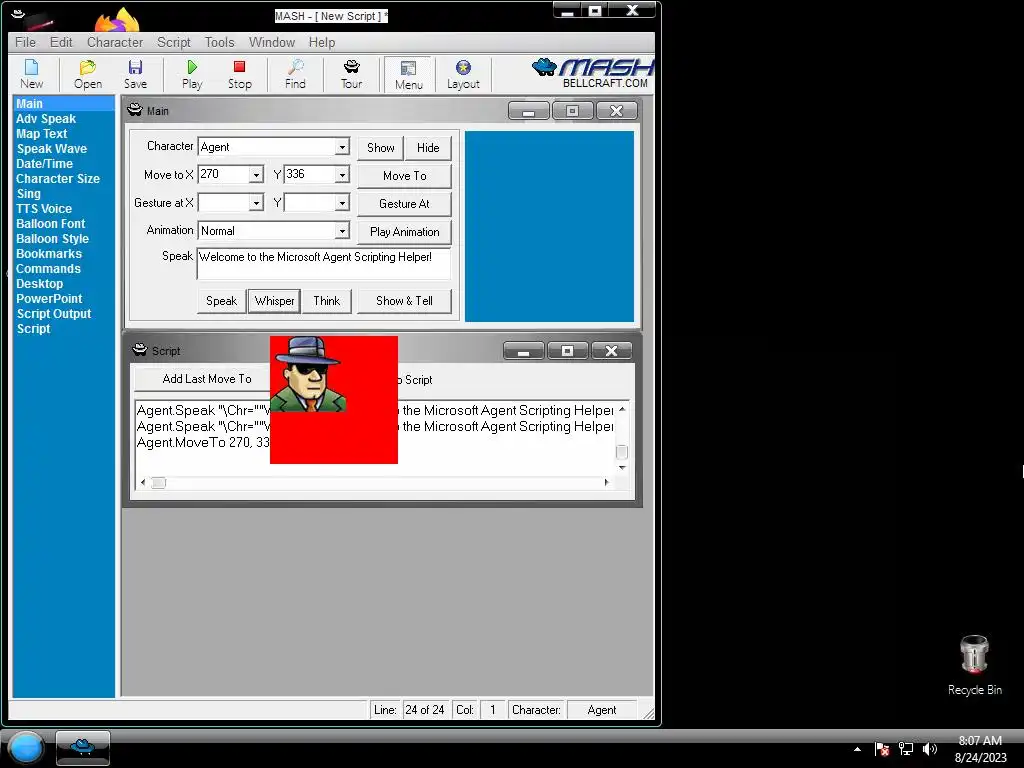The height and width of the screenshot is (768, 1024).
Task: Click the Action Center flag icon
Action: point(882,749)
